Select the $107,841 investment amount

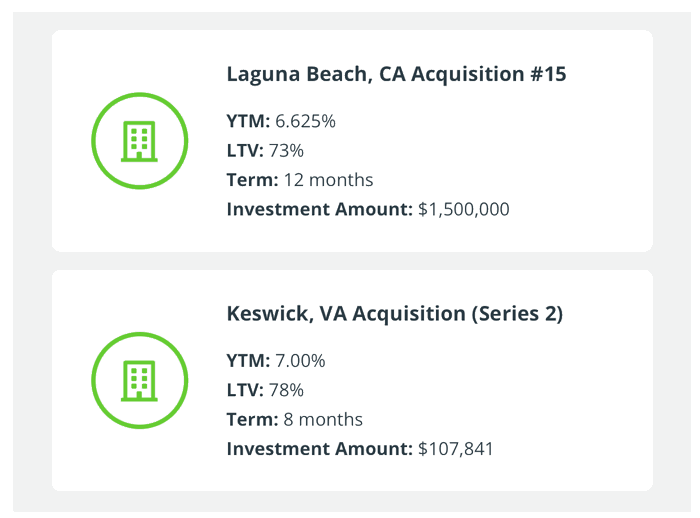pos(455,449)
